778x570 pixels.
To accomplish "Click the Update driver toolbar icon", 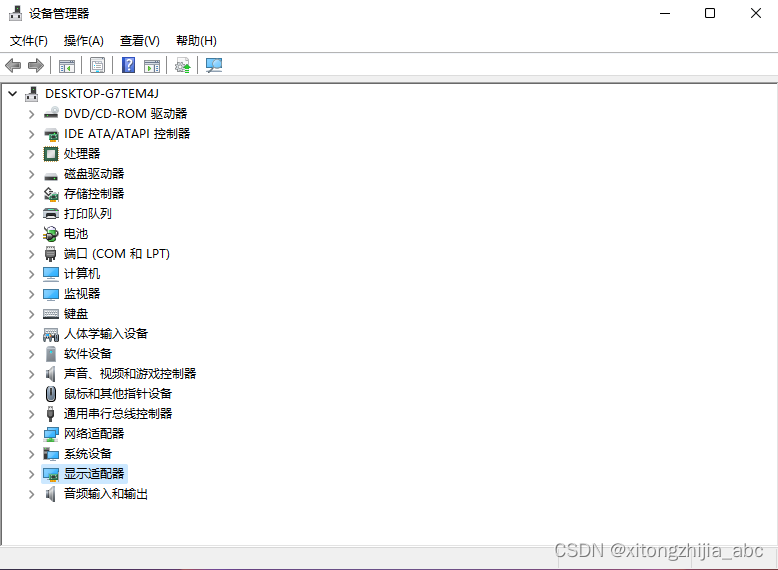I will pyautogui.click(x=183, y=65).
